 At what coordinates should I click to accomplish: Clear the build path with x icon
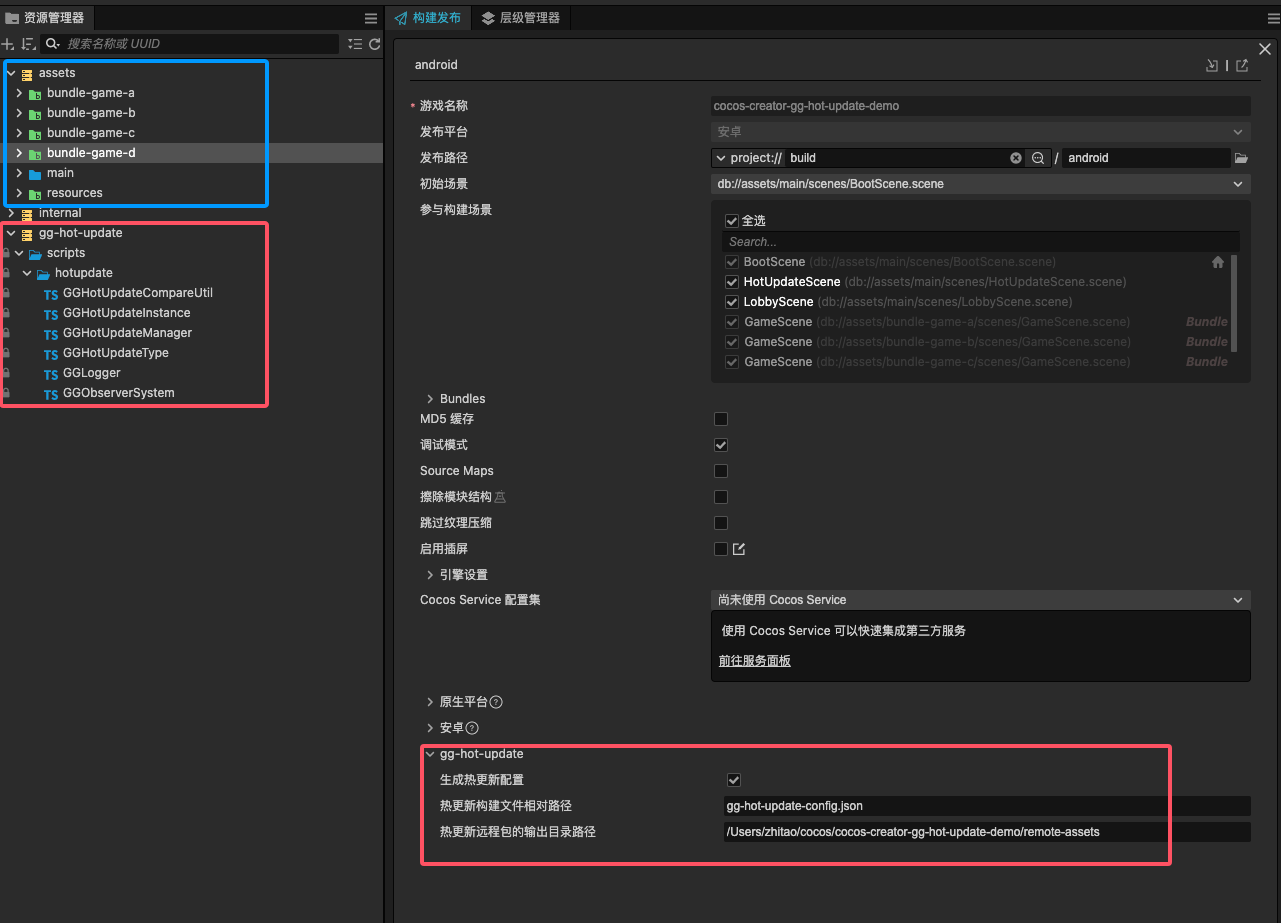1016,158
